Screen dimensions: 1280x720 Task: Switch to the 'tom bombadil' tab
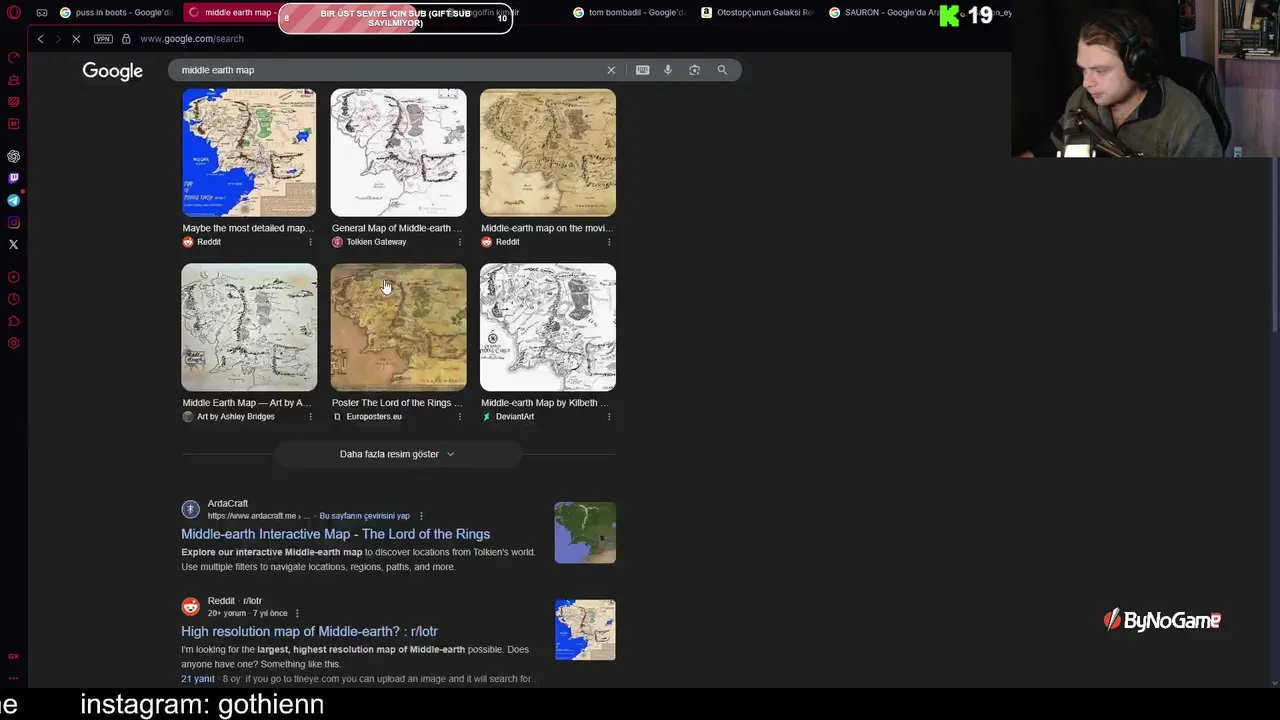630,13
